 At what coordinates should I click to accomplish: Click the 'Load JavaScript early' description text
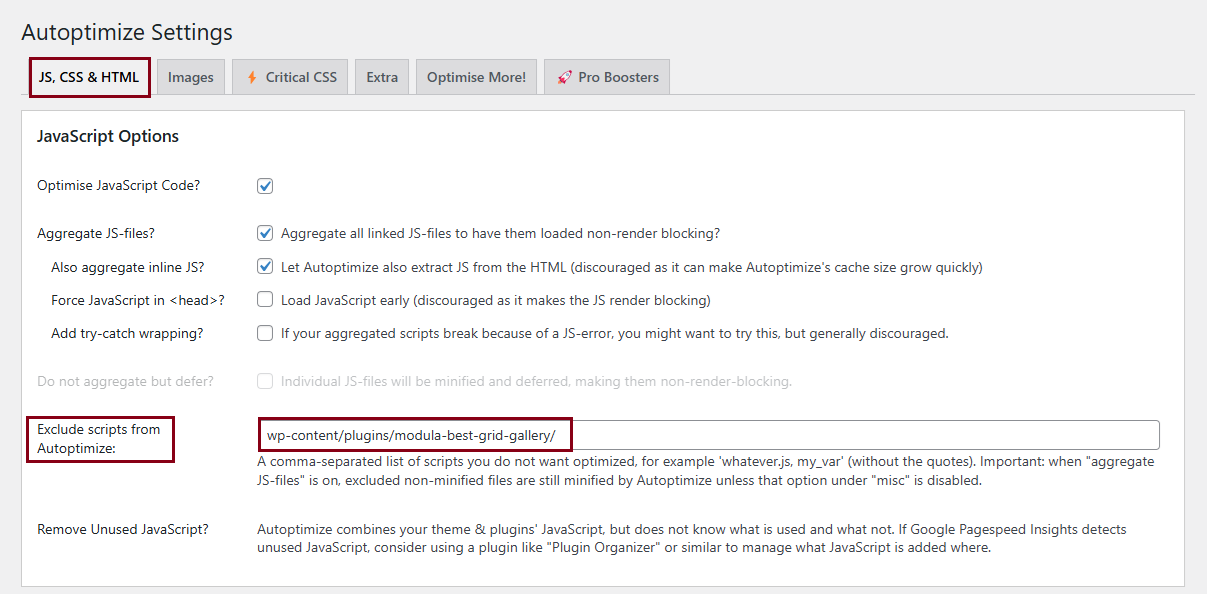pos(495,300)
